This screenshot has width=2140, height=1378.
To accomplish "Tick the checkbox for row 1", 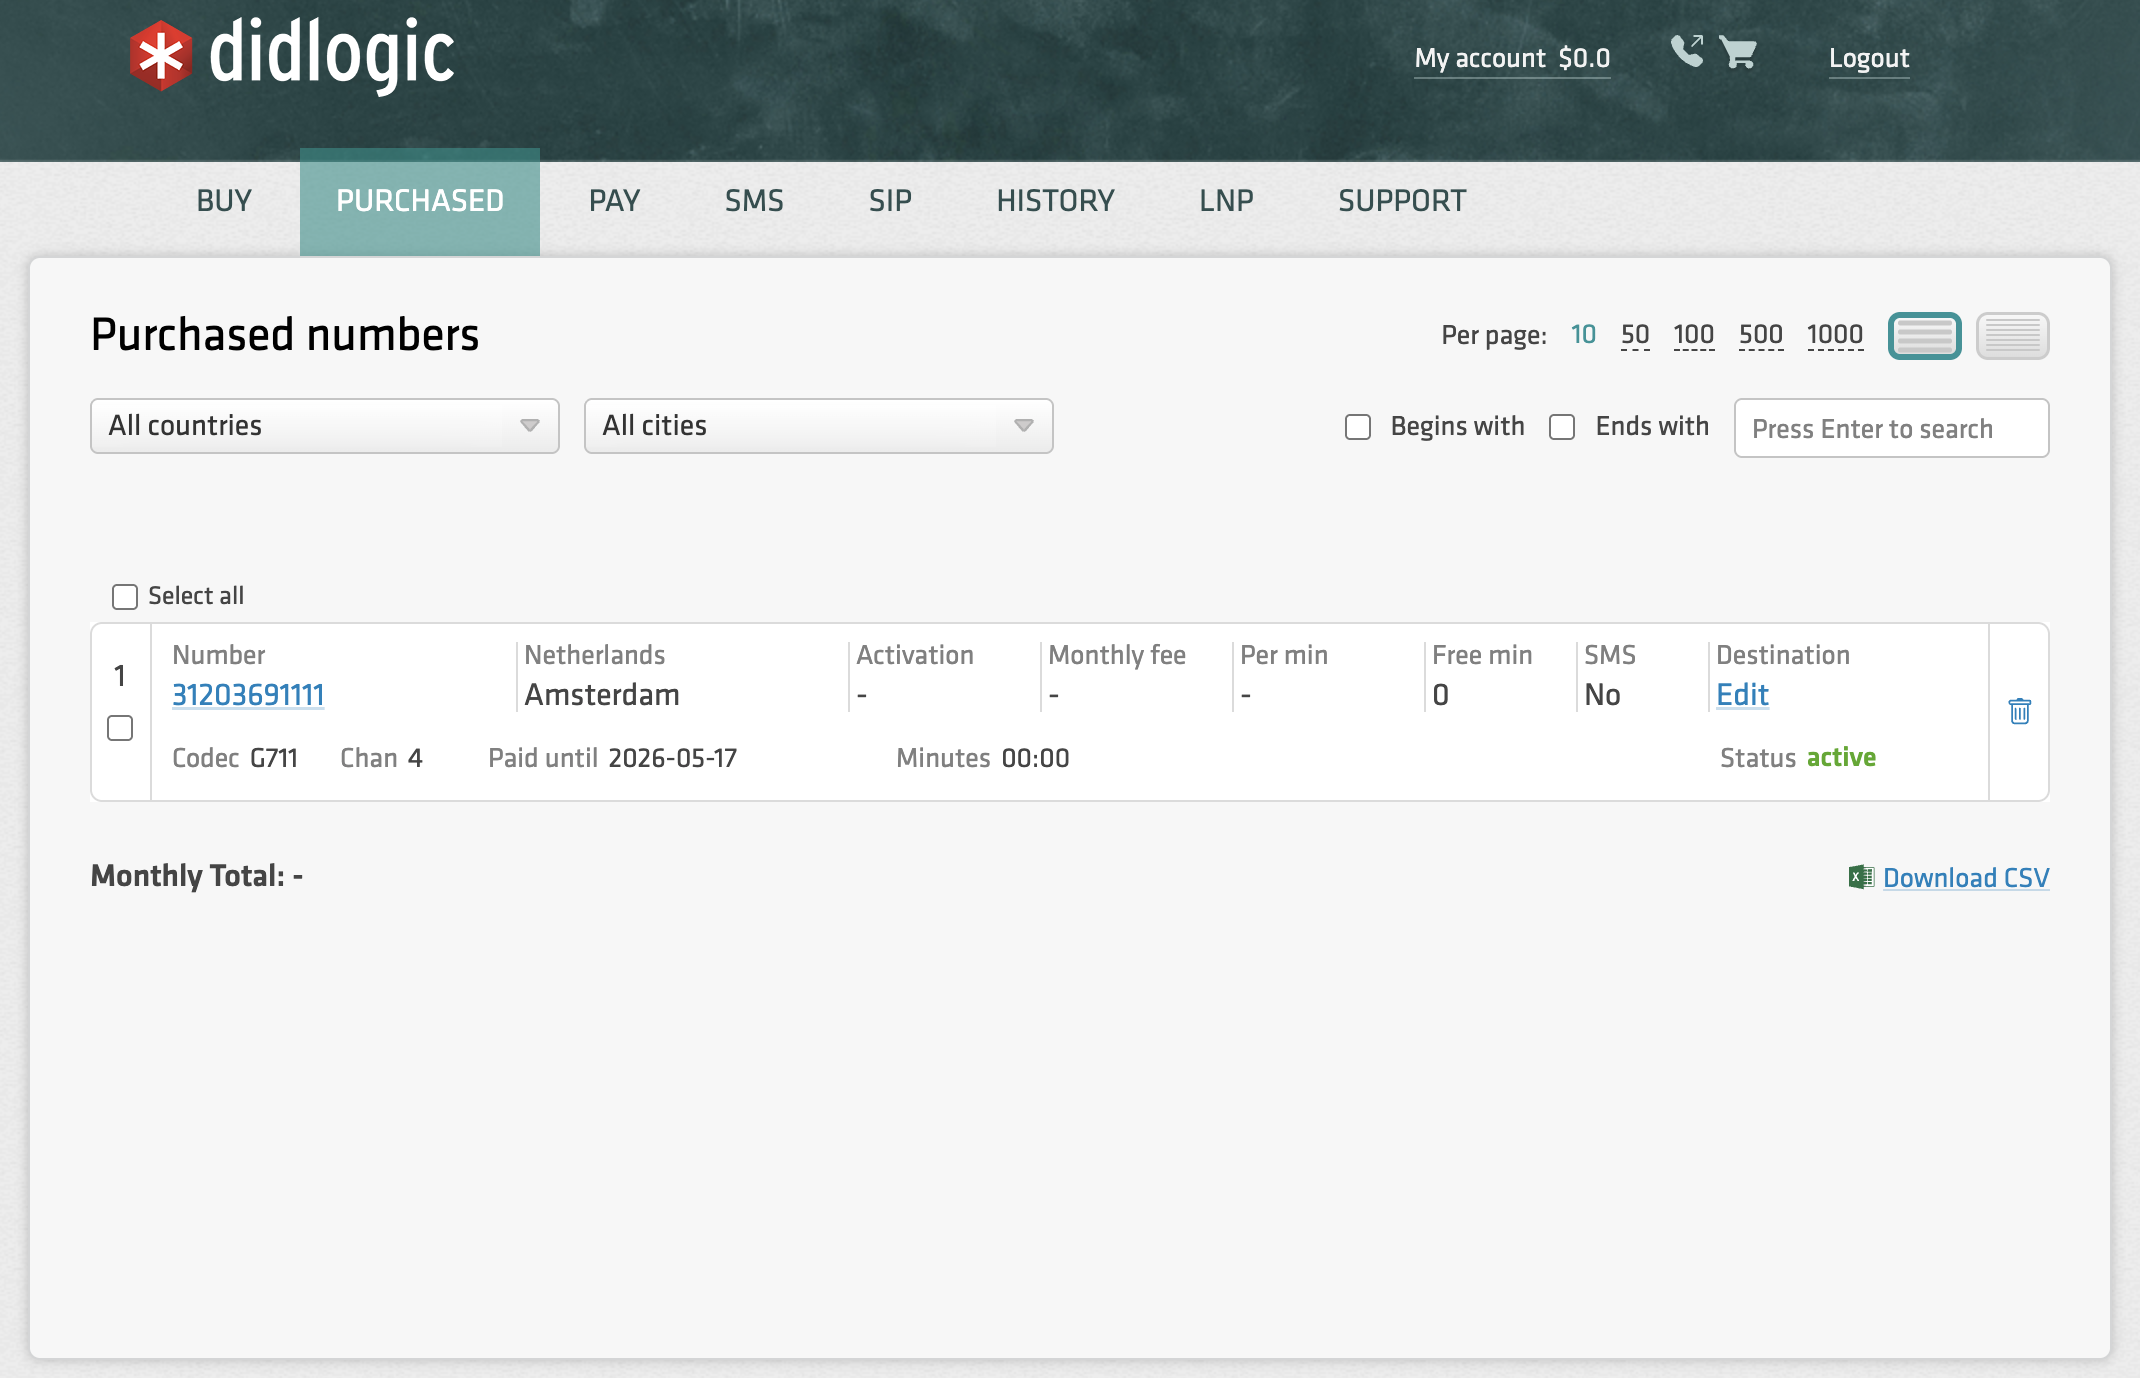I will 120,728.
